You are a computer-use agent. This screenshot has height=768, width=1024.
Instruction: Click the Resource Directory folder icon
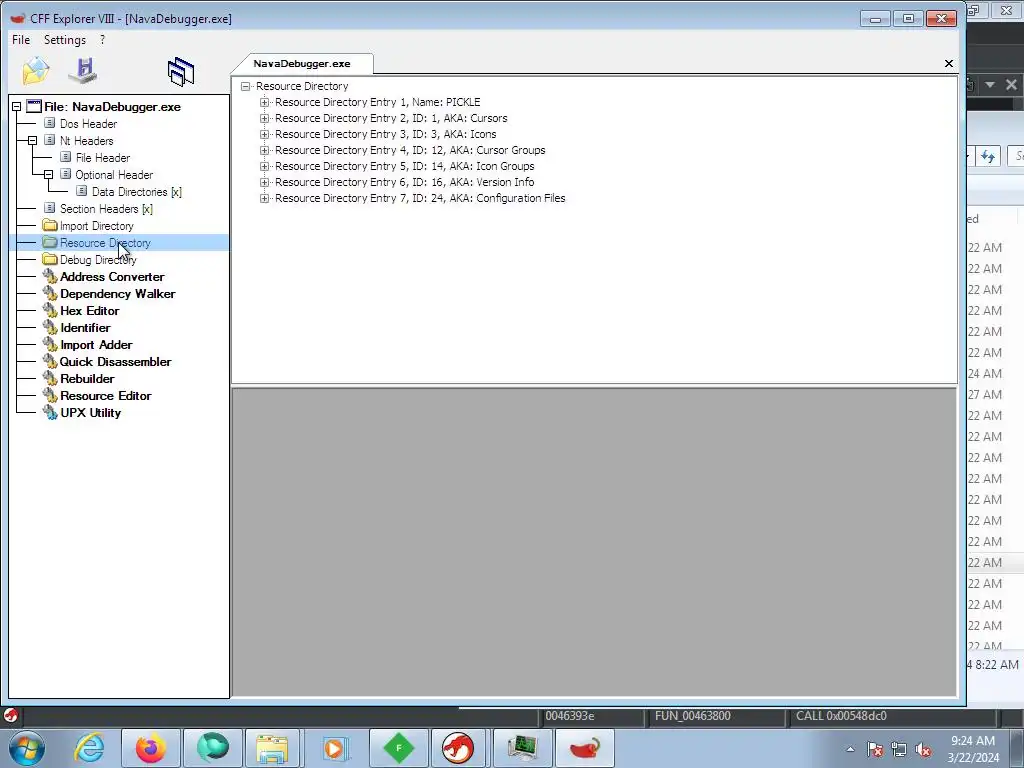click(50, 242)
